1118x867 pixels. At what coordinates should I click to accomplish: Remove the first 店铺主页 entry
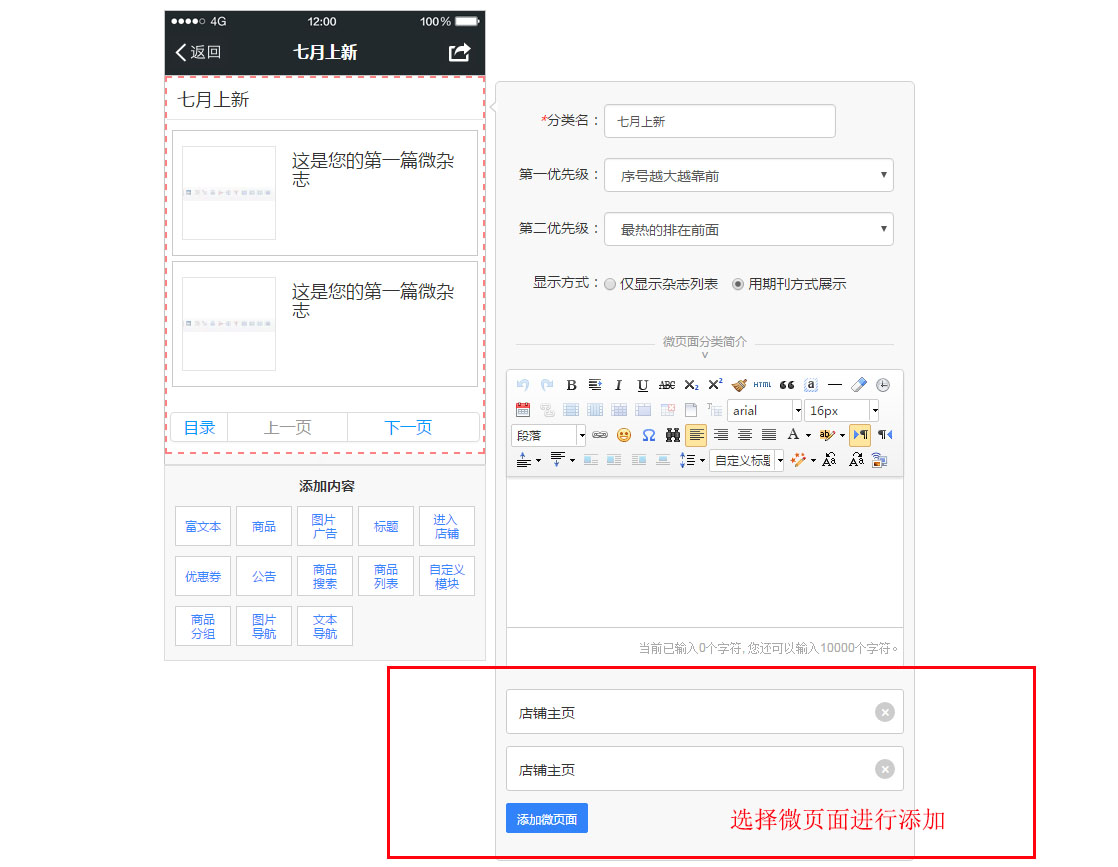(884, 712)
